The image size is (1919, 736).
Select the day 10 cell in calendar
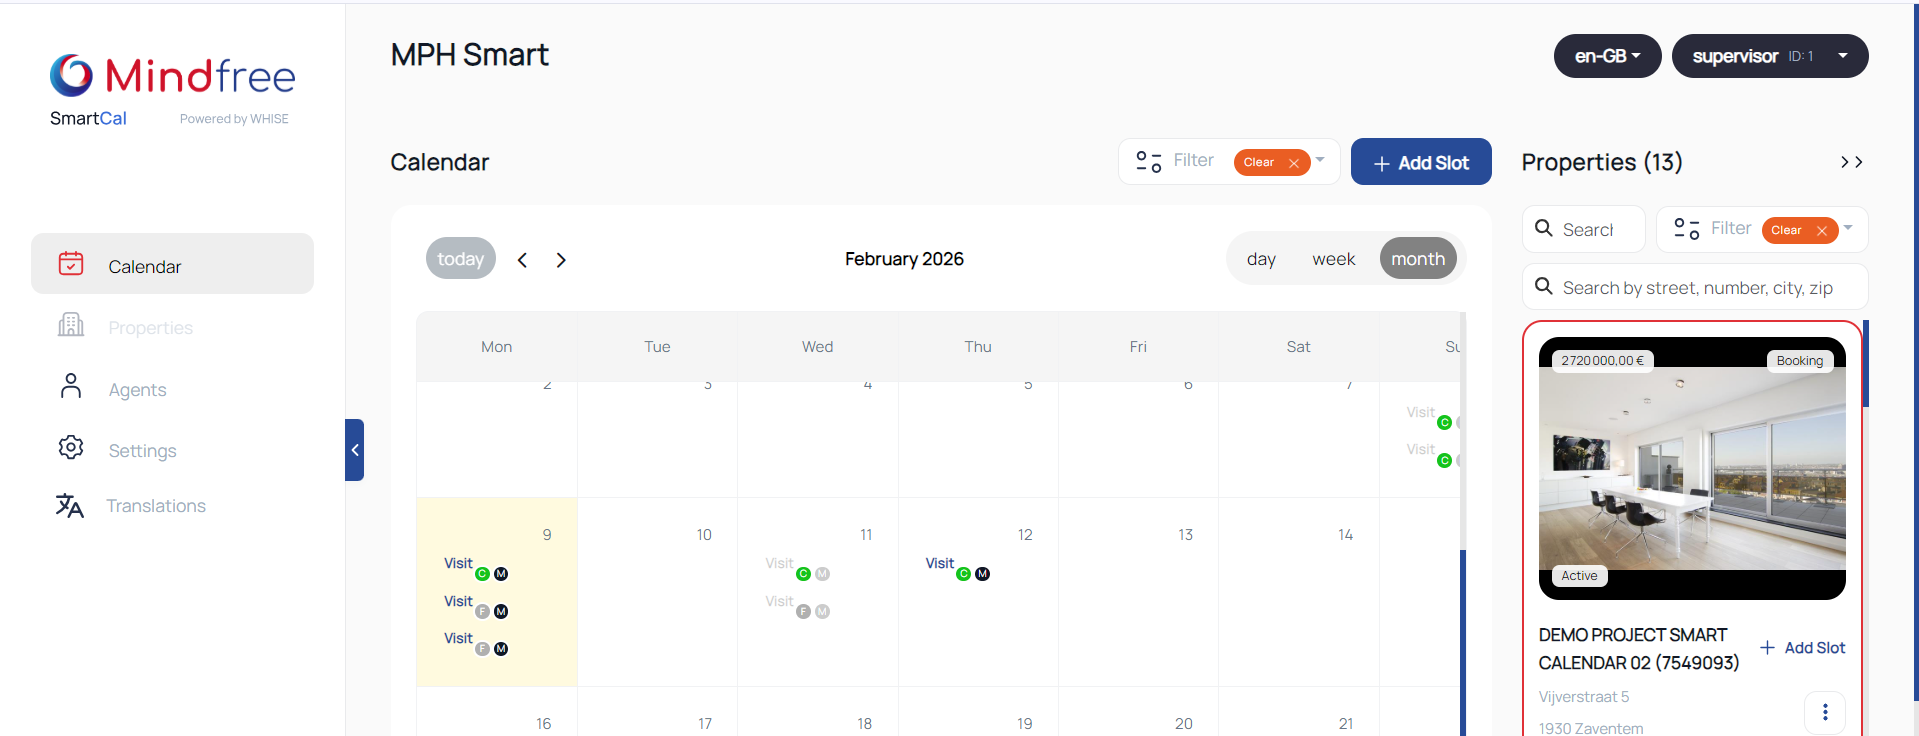click(x=657, y=592)
